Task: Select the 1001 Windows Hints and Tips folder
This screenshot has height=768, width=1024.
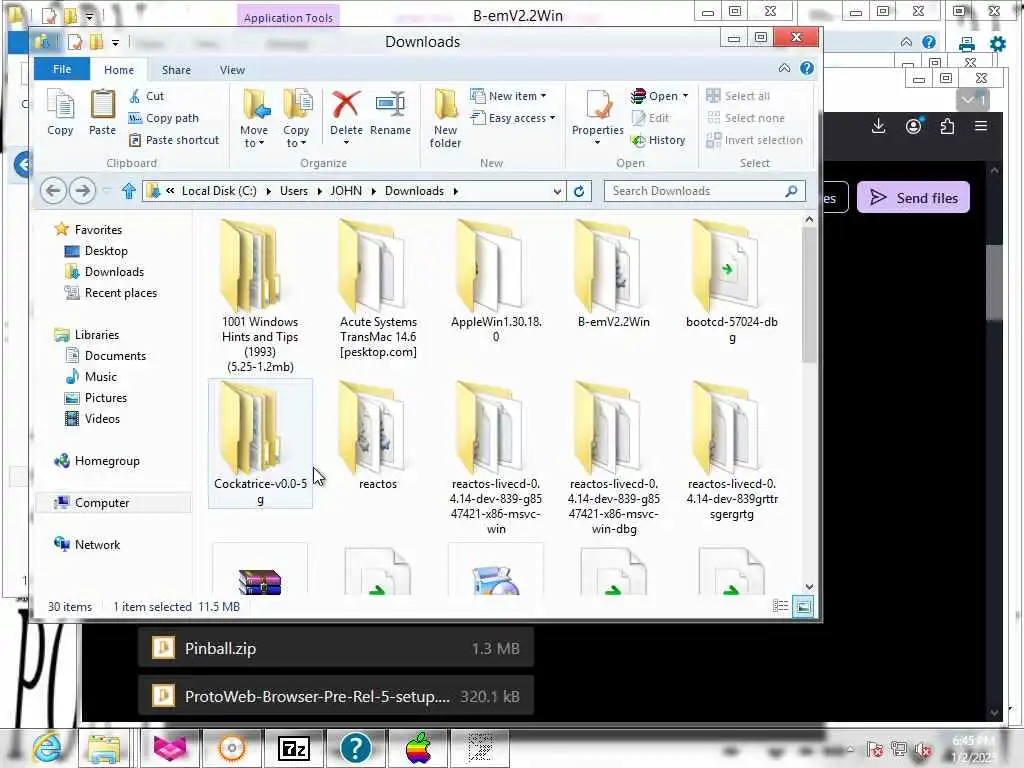Action: click(260, 296)
